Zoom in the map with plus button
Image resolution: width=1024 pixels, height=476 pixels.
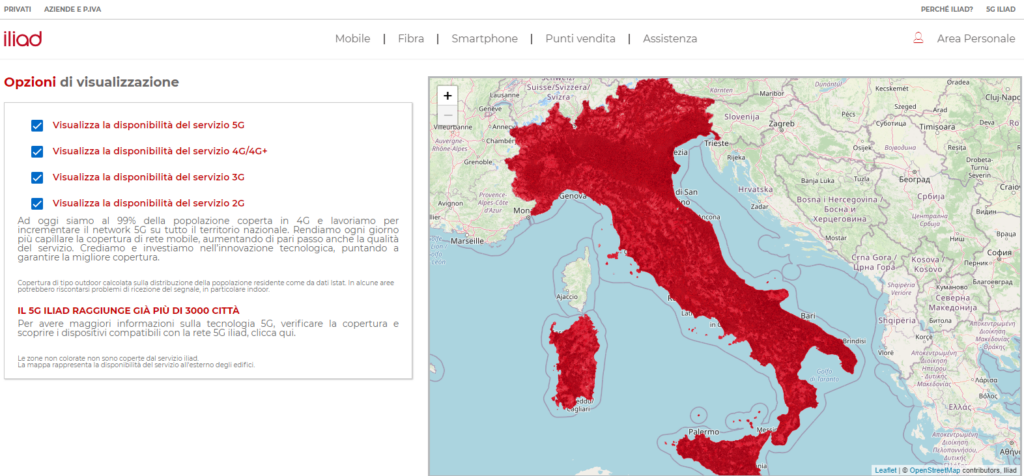(447, 95)
